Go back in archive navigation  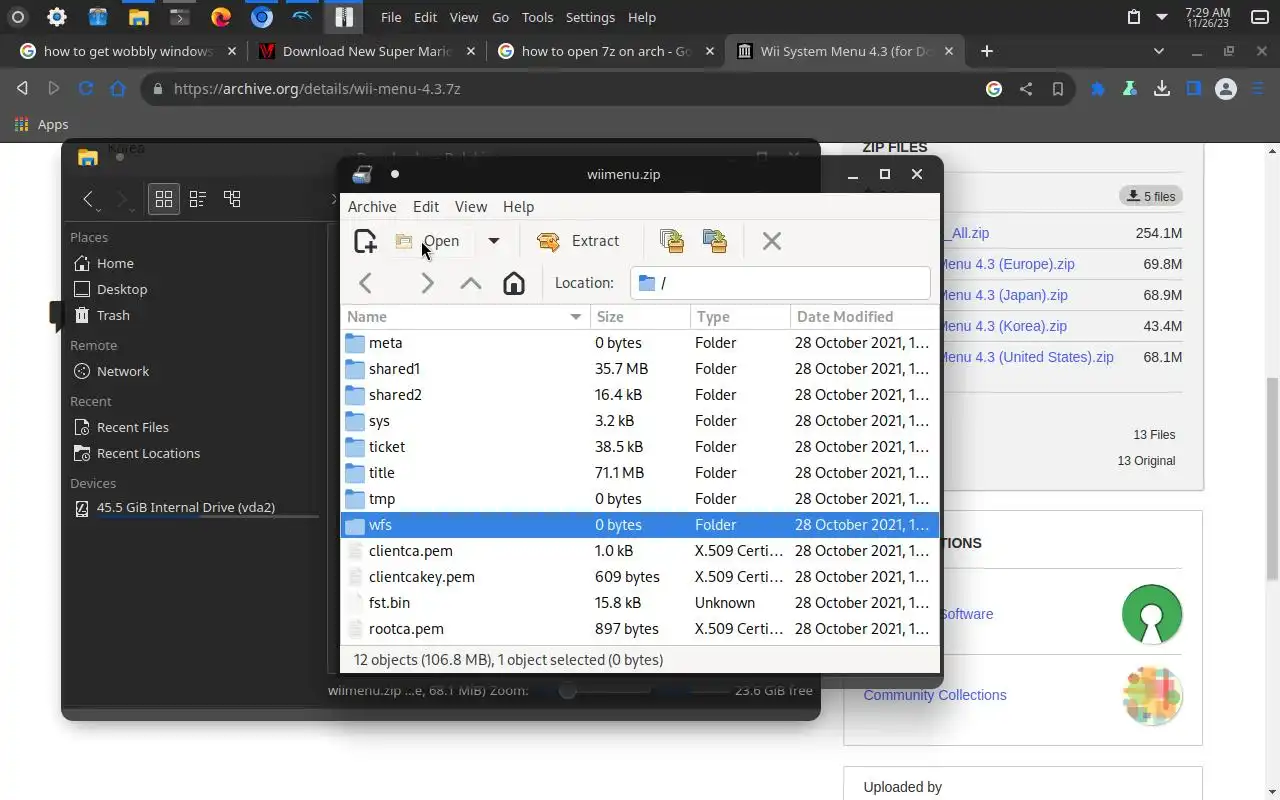(366, 283)
